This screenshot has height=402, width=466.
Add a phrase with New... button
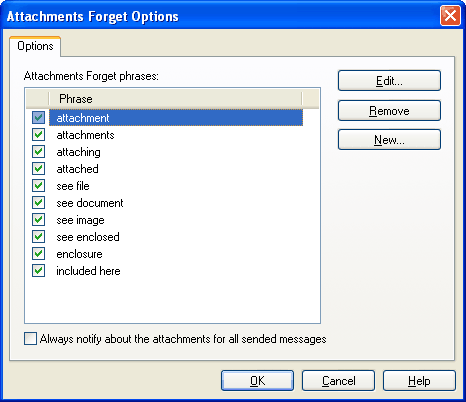[389, 140]
